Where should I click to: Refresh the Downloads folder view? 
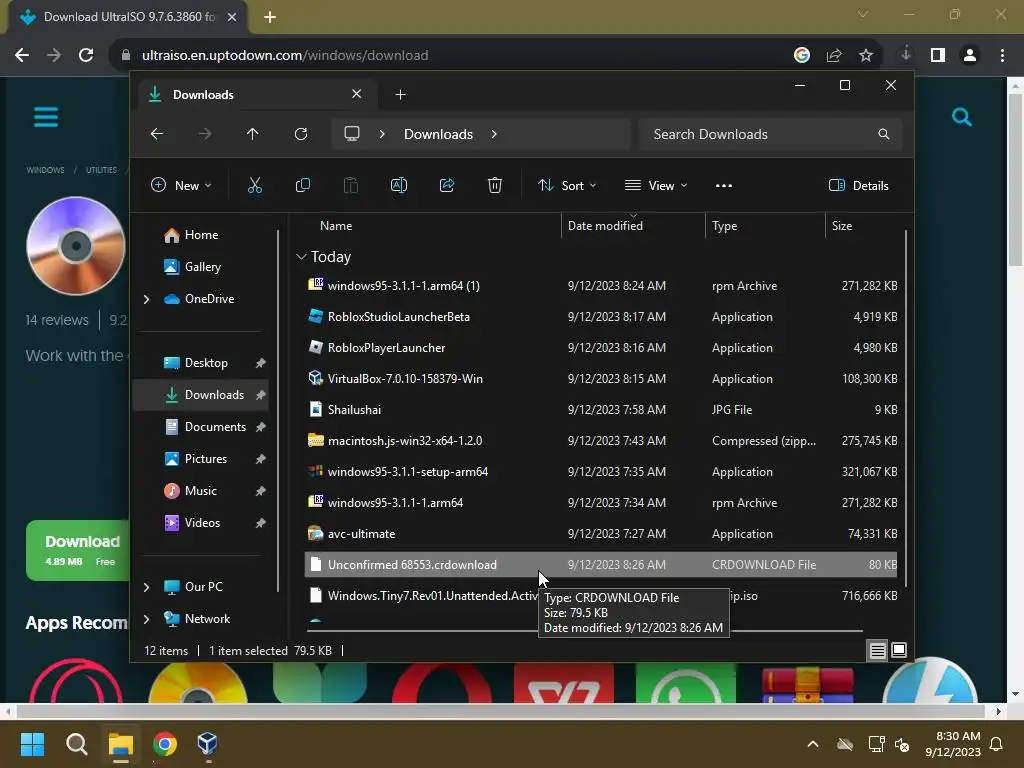tap(300, 134)
